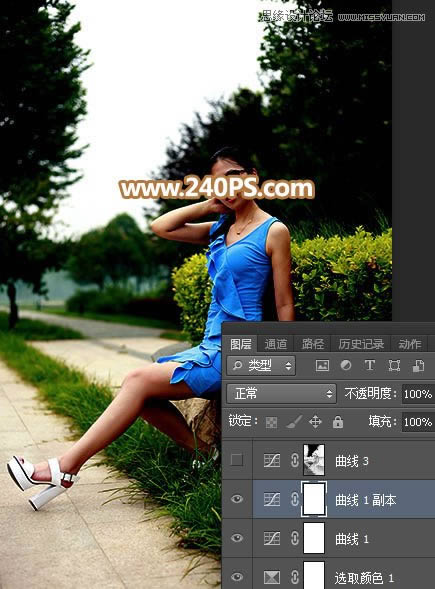This screenshot has height=589, width=435.
Task: Lock transparent pixels icon
Action: pos(271,422)
